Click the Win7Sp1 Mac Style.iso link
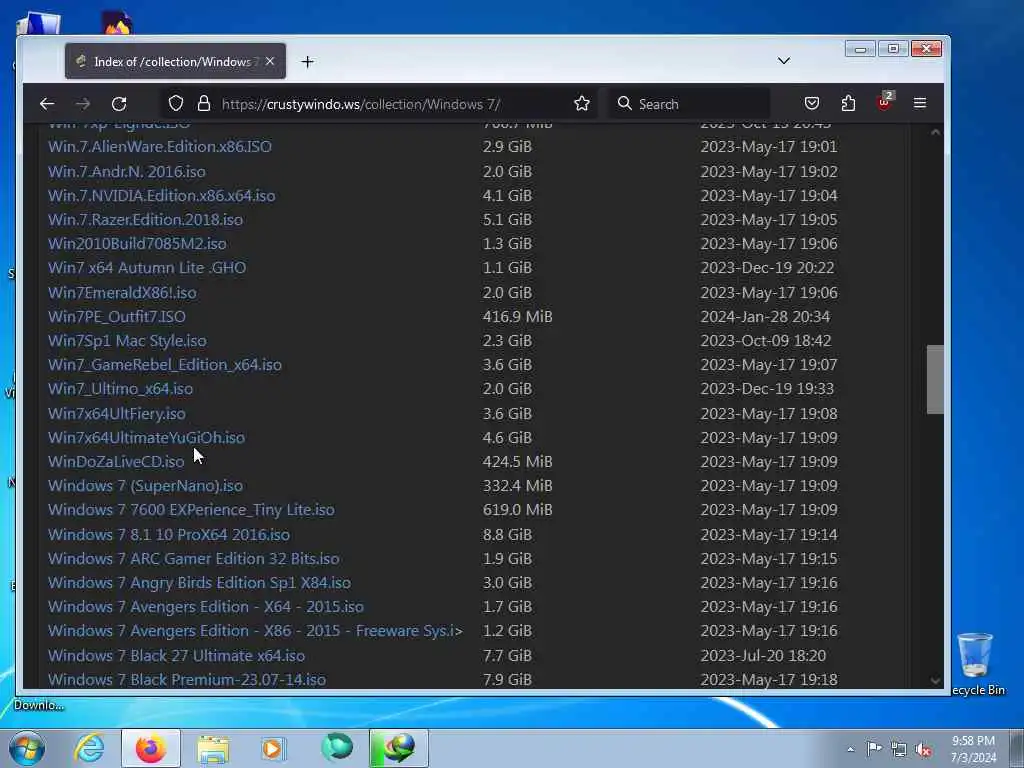This screenshot has width=1024, height=768. pyautogui.click(x=127, y=341)
